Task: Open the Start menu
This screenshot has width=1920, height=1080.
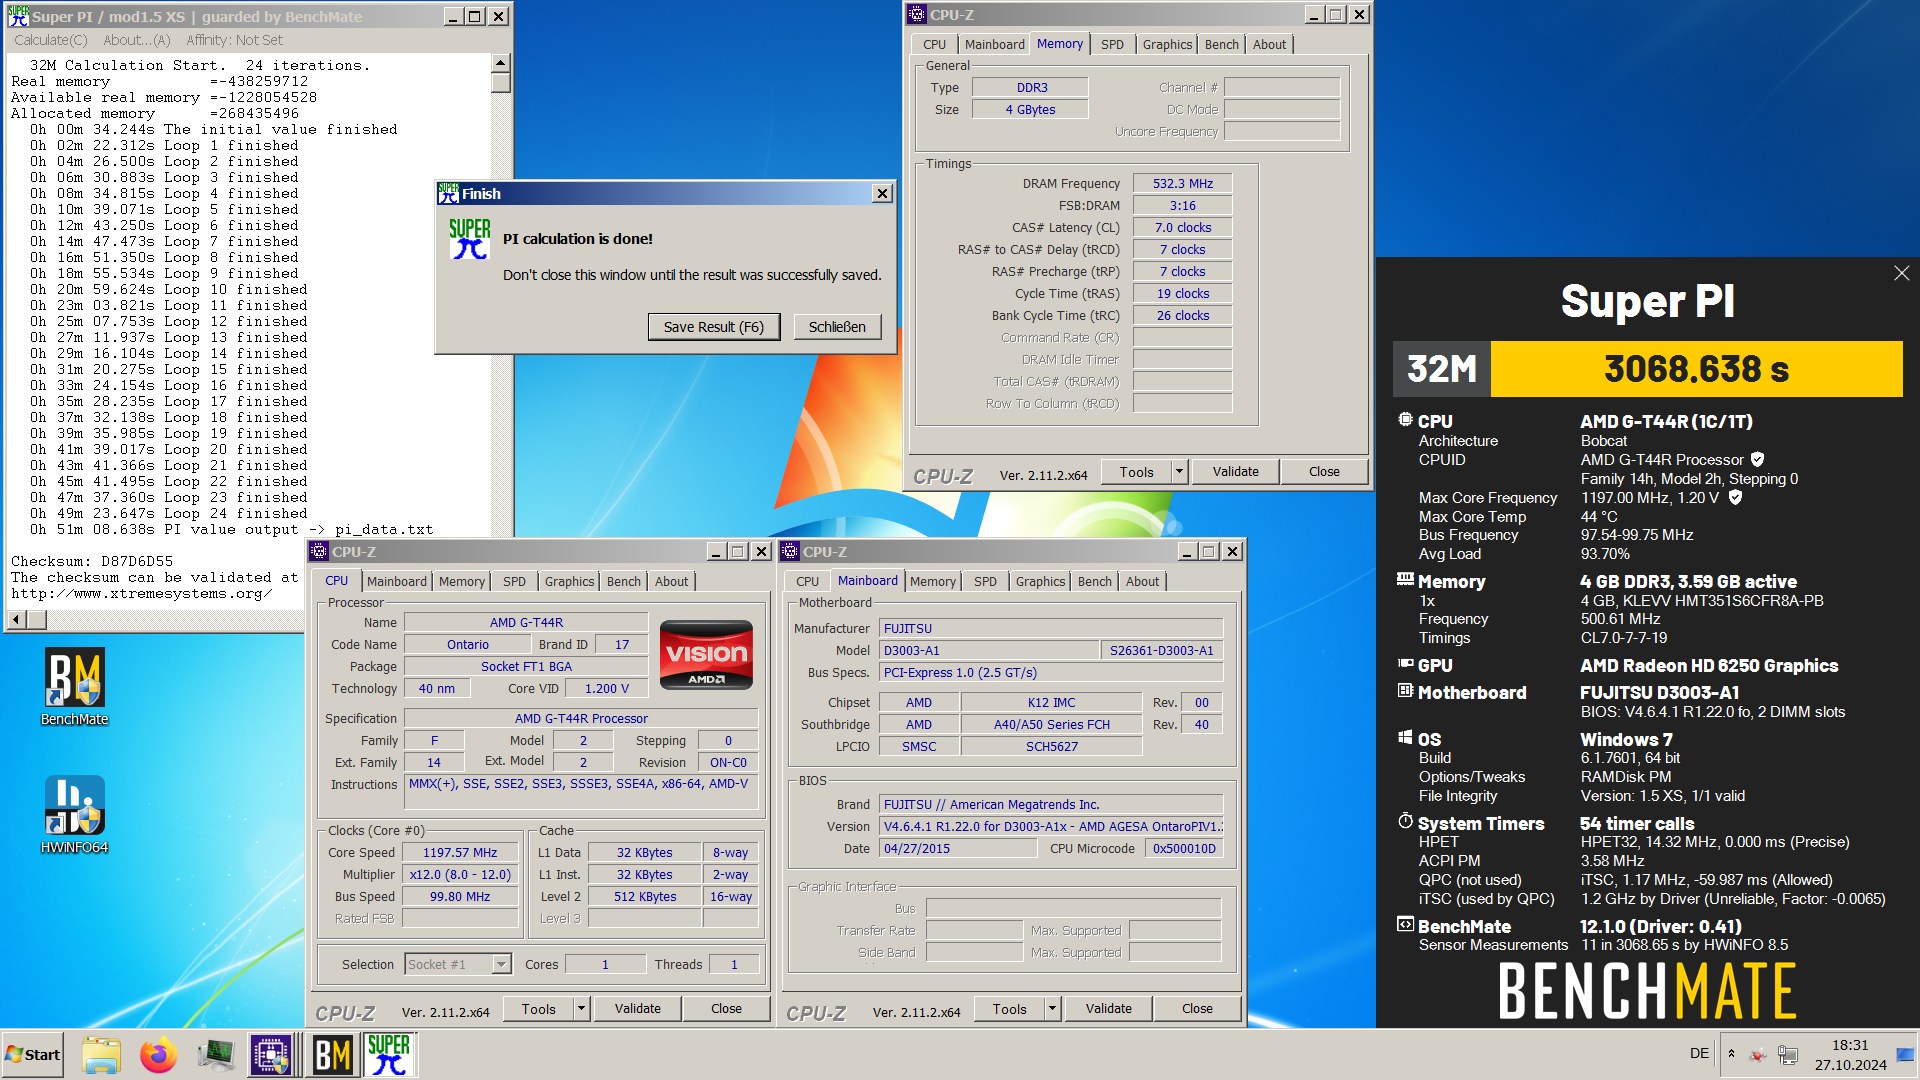Action: 33,1055
